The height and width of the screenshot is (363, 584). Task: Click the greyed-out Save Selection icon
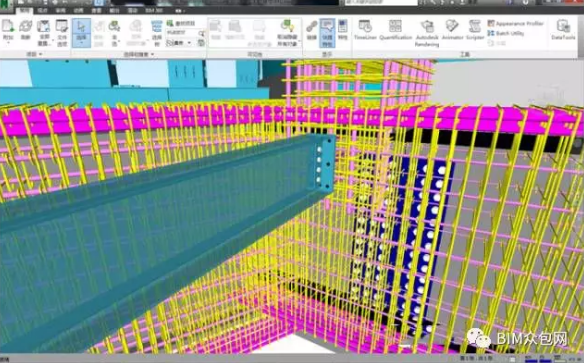[99, 26]
